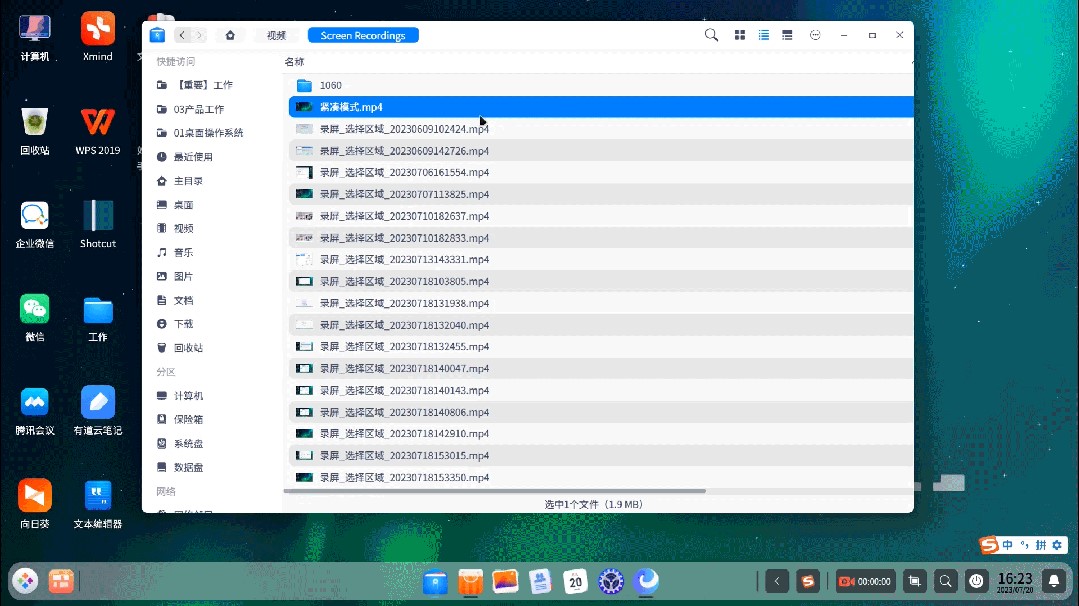Open the file manager options menu icon
The image size is (1079, 606).
tap(815, 35)
